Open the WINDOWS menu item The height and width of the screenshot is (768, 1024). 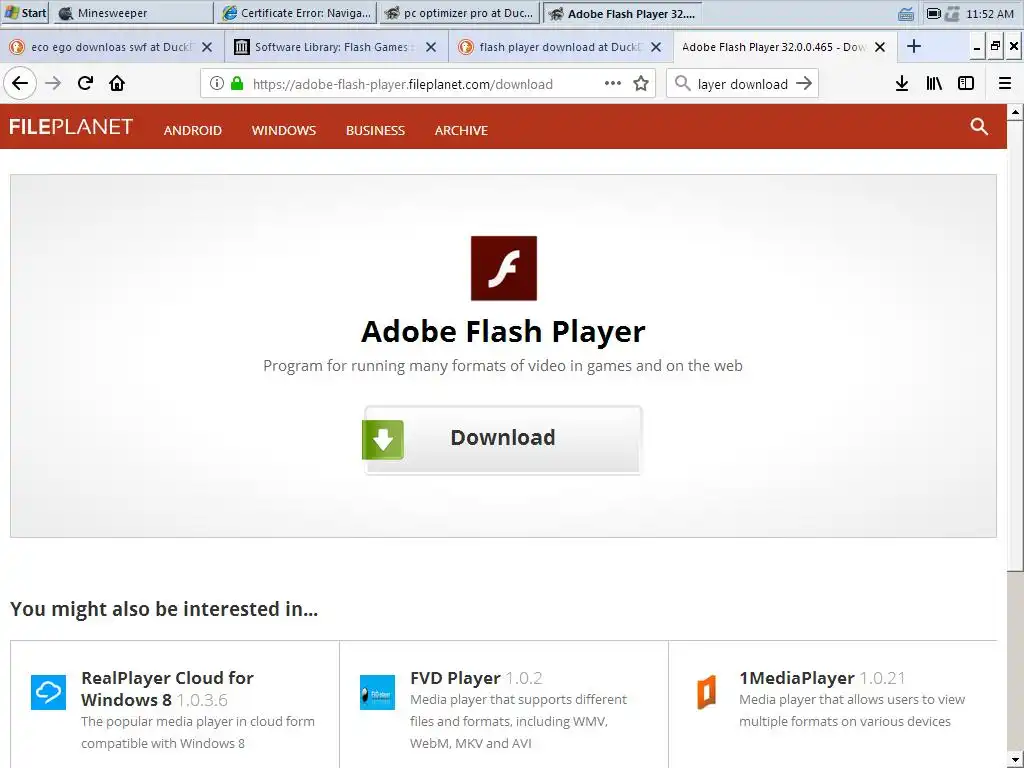[283, 131]
